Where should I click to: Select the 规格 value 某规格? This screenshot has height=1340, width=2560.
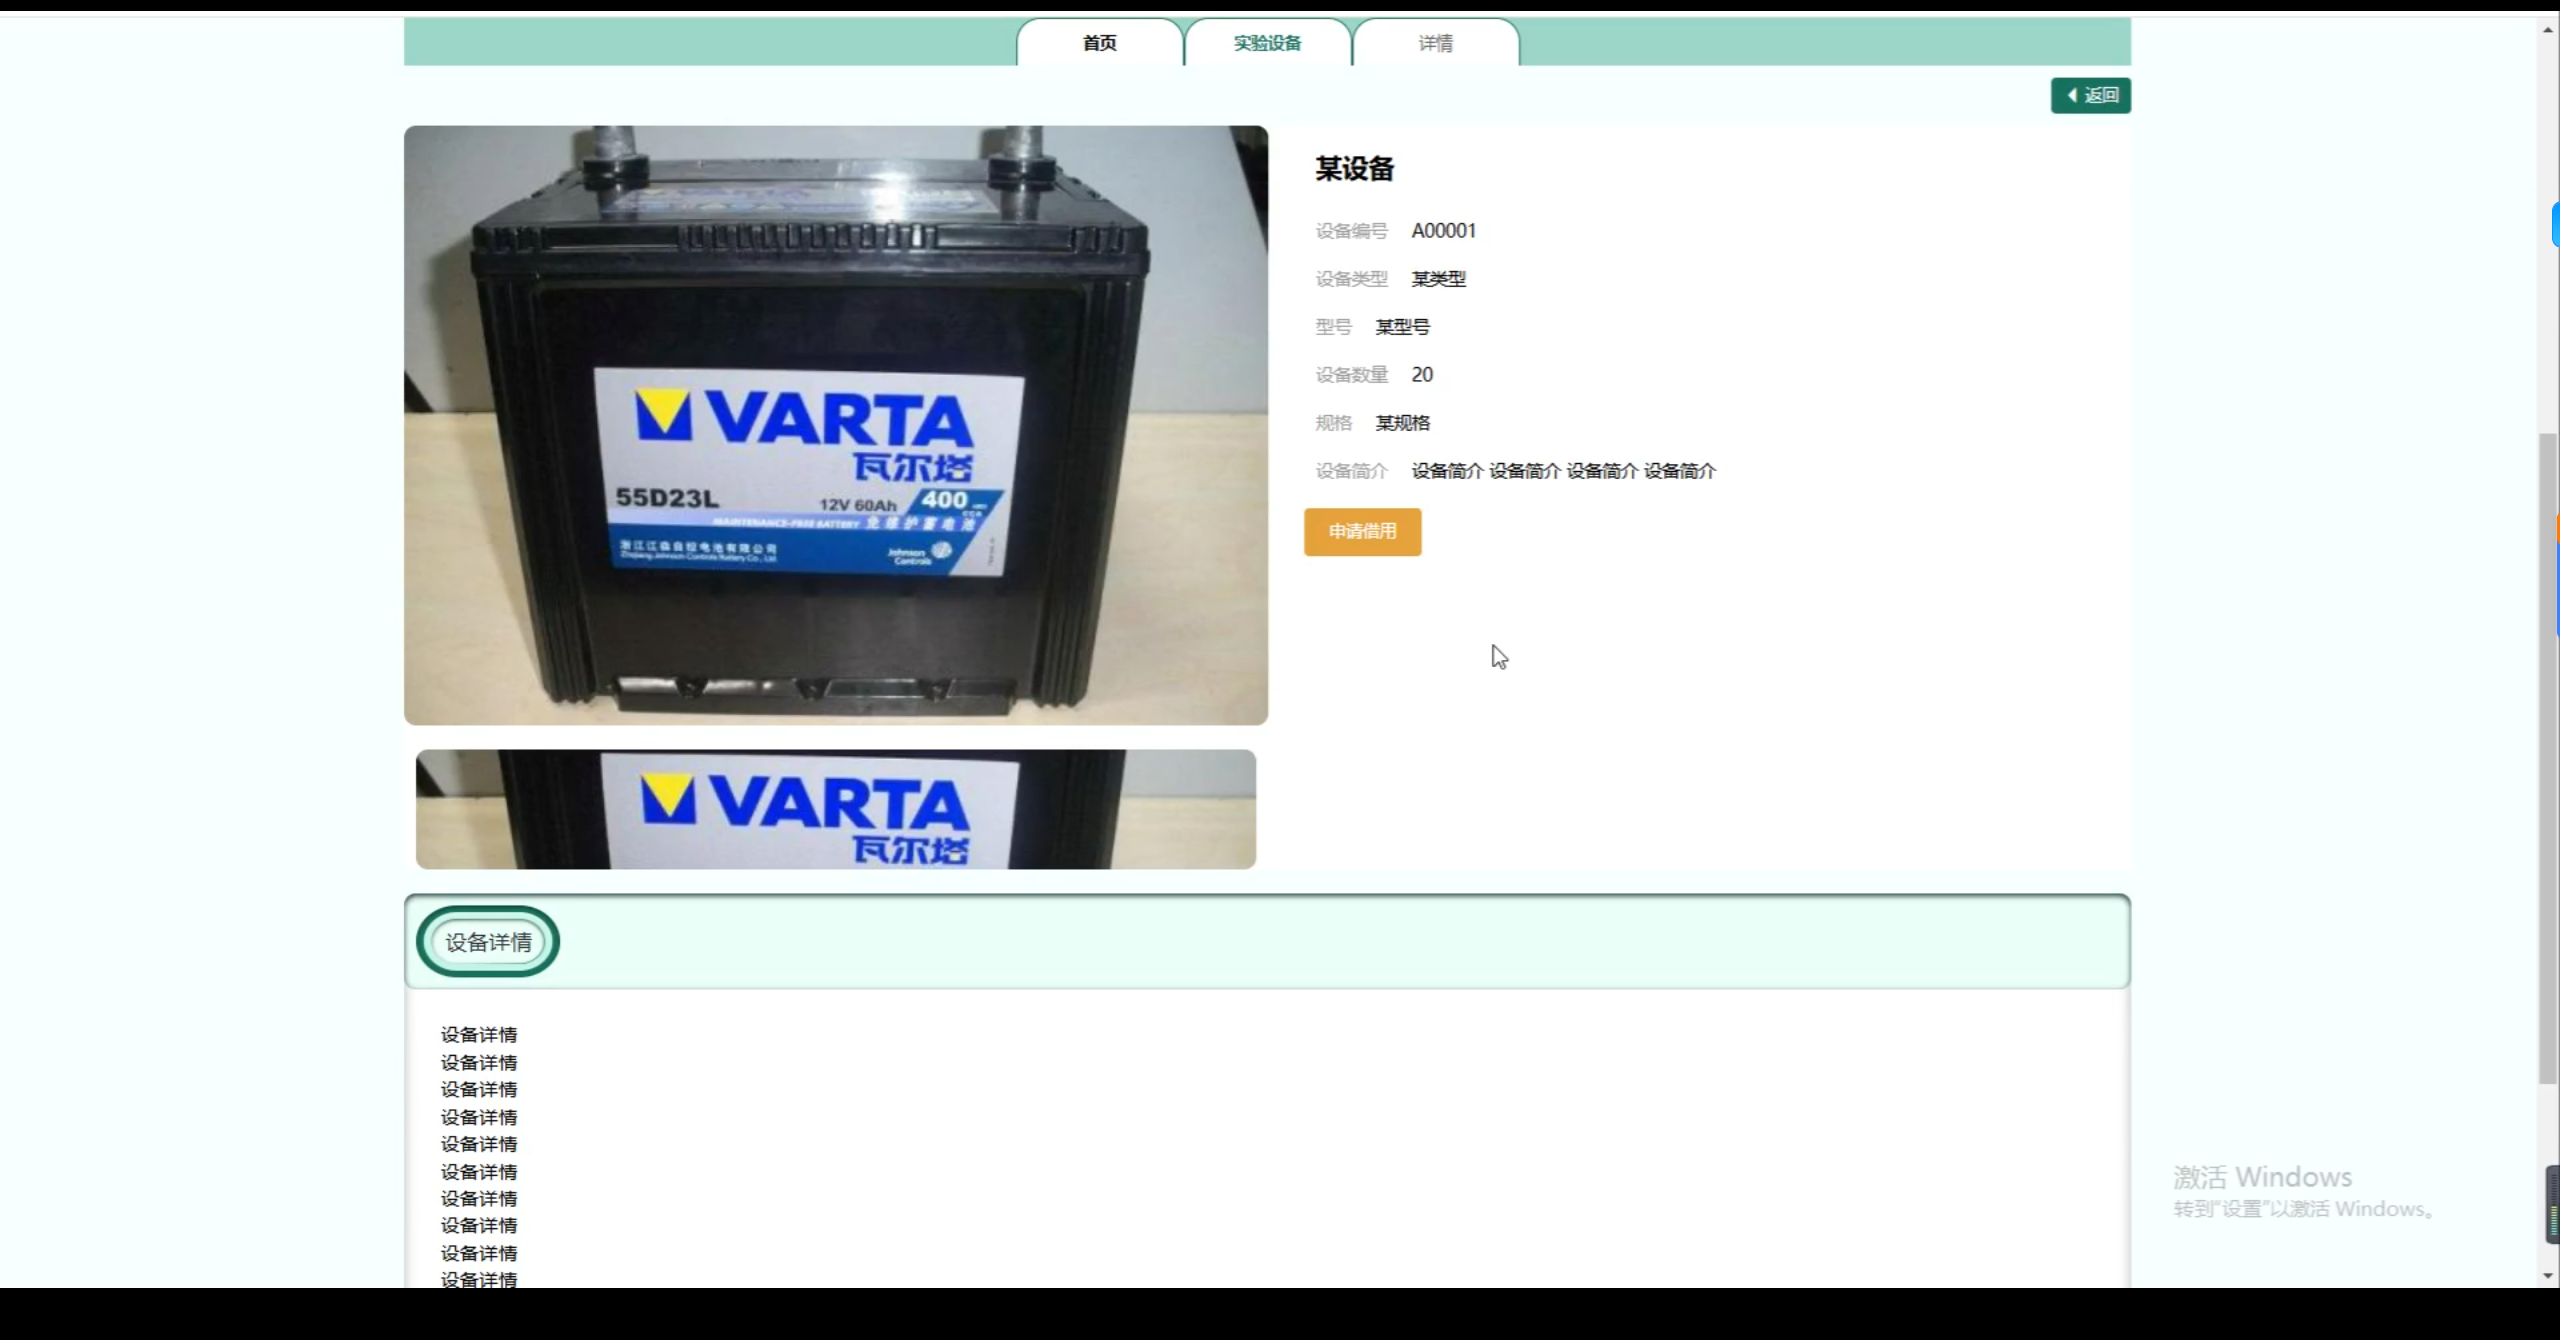click(x=1401, y=422)
